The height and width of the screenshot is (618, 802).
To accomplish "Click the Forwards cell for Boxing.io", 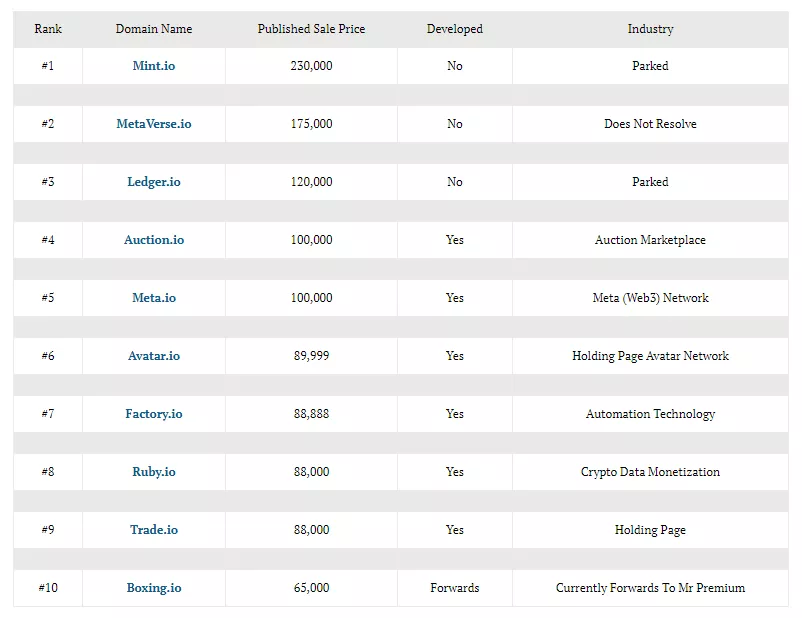I will click(455, 588).
